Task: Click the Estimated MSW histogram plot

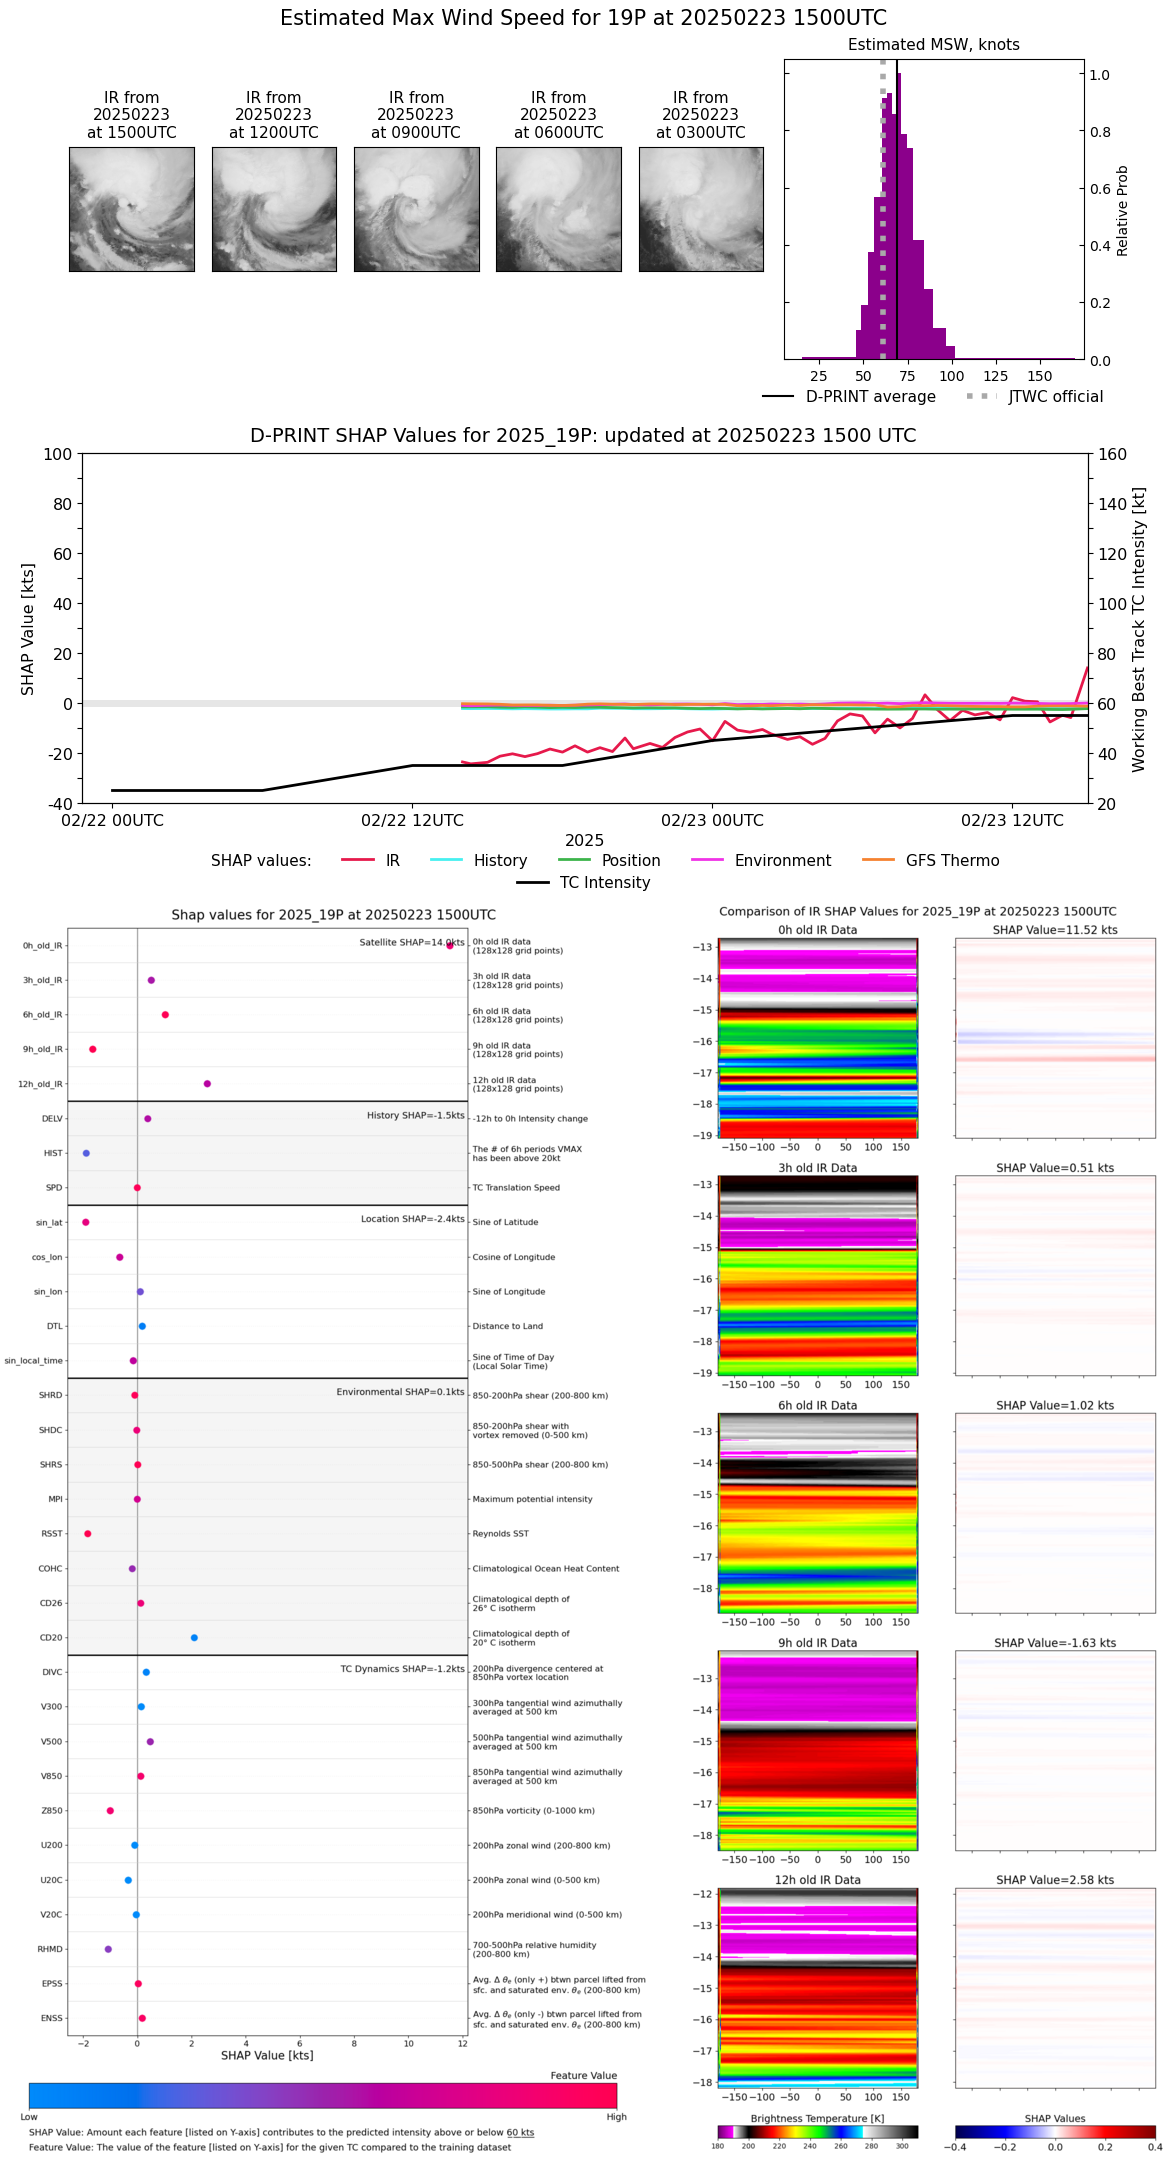Action: pyautogui.click(x=933, y=210)
